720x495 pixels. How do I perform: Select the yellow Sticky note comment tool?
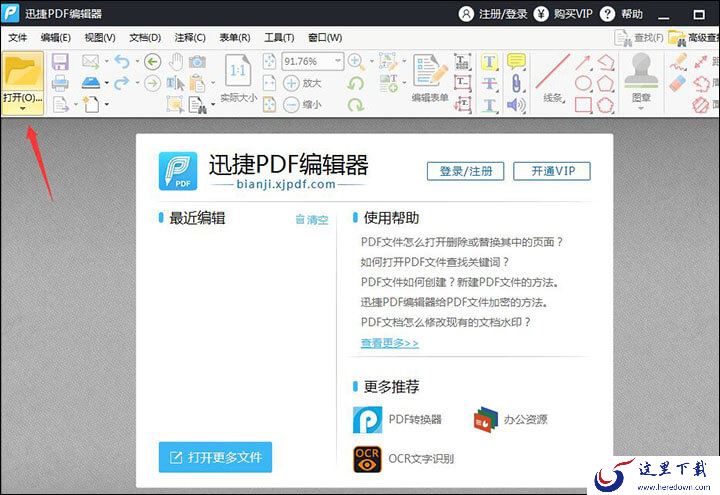click(x=516, y=62)
